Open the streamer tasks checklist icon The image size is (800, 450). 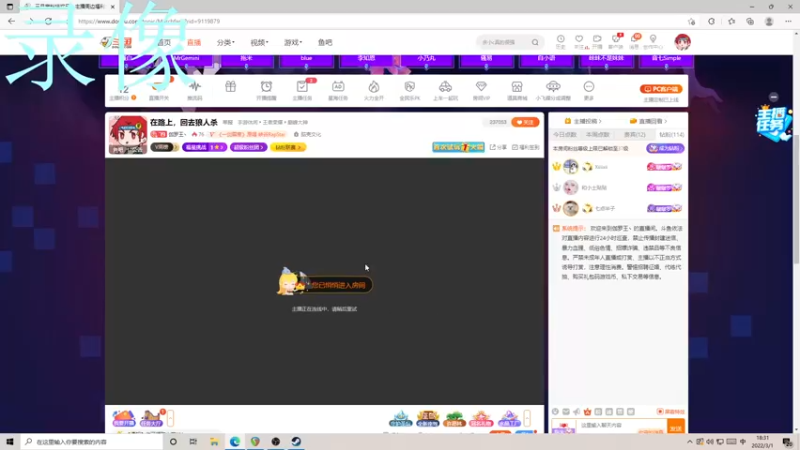(x=302, y=87)
